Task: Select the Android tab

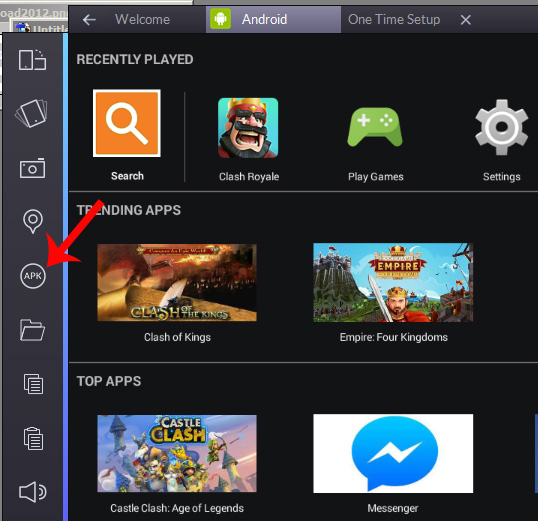Action: [273, 19]
